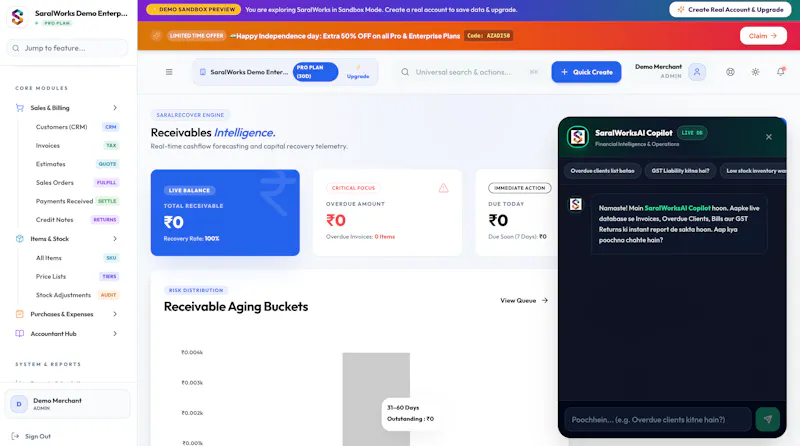
Task: Click Sign Out text
Action: [x=38, y=436]
